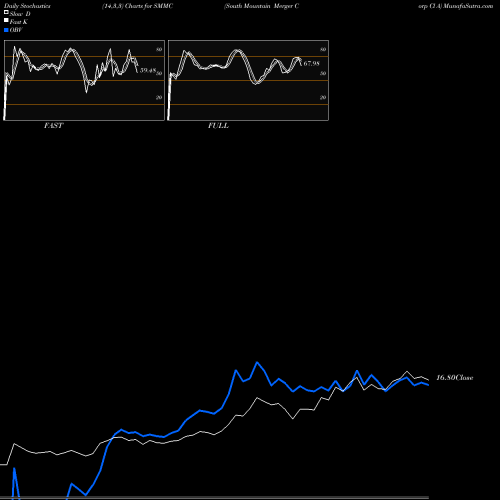
Task: Click the blue OBV legend swatch
Action: pos(6,30)
